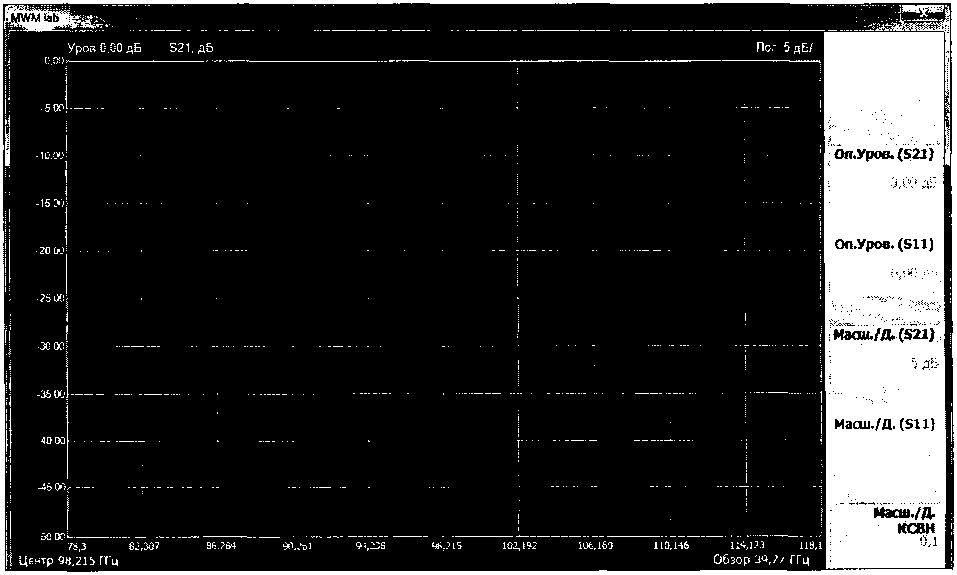Click the -35.00 level axis label
The height and width of the screenshot is (575, 957).
(52, 394)
